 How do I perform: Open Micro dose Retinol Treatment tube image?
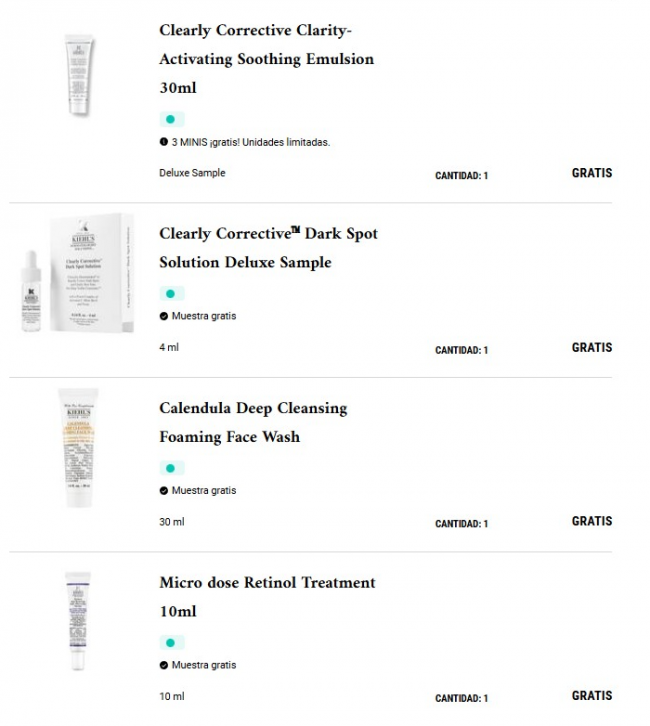(74, 620)
